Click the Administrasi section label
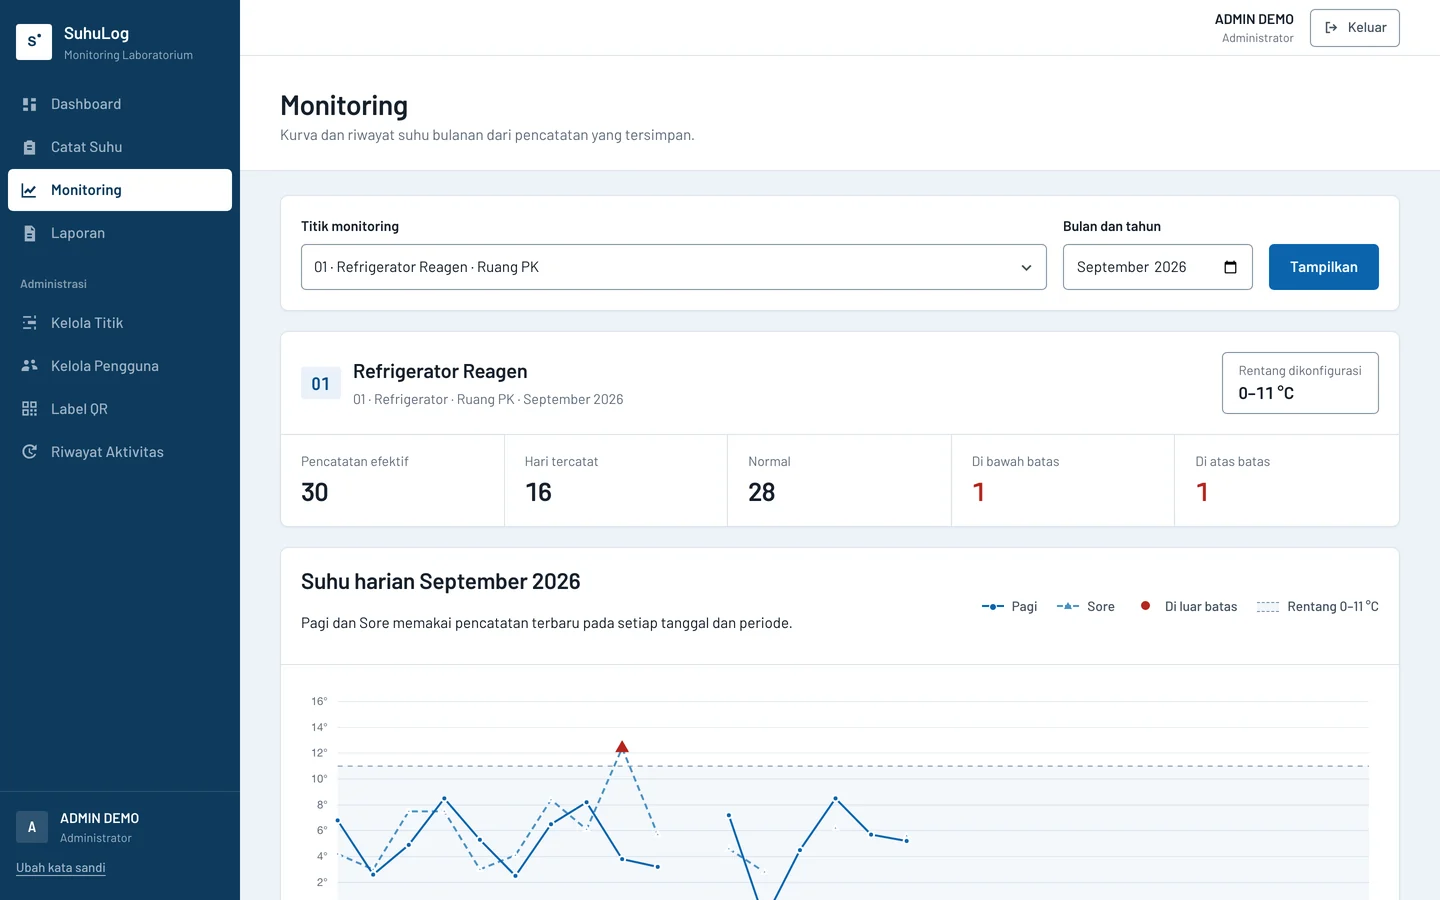This screenshot has height=900, width=1440. (x=54, y=284)
